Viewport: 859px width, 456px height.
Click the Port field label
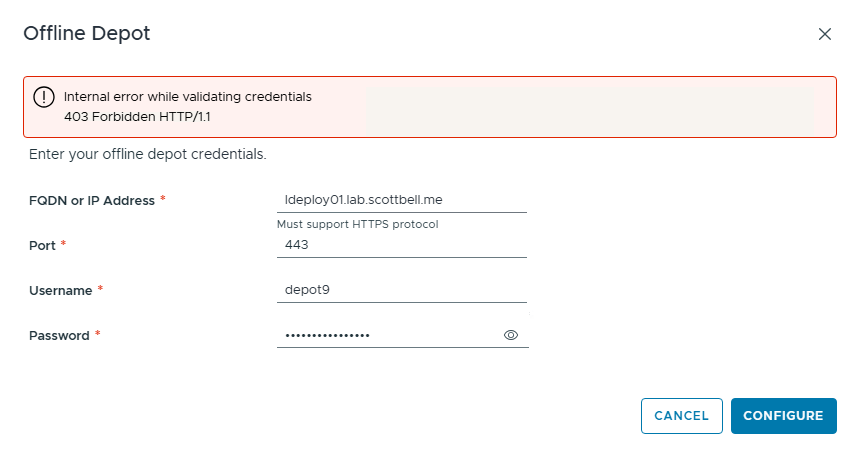point(43,245)
